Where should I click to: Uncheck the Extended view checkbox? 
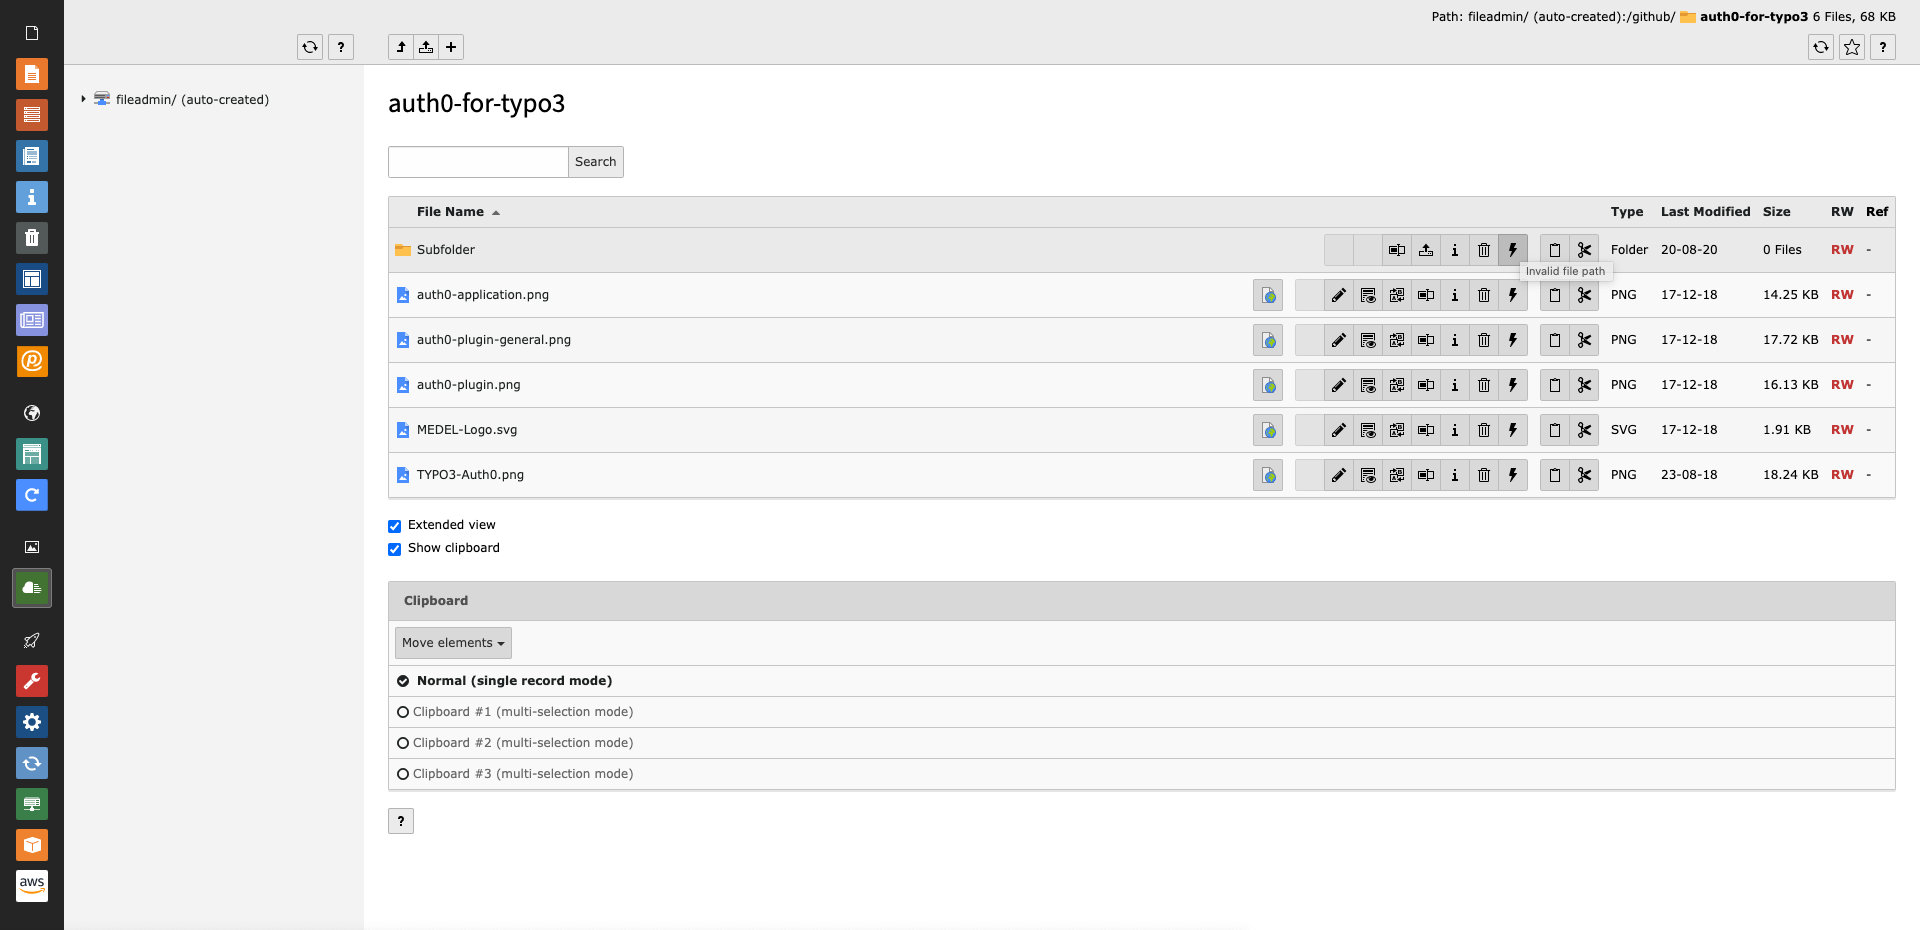[394, 526]
